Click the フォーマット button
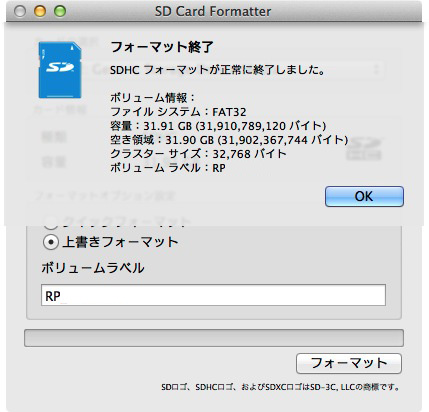 [349, 363]
